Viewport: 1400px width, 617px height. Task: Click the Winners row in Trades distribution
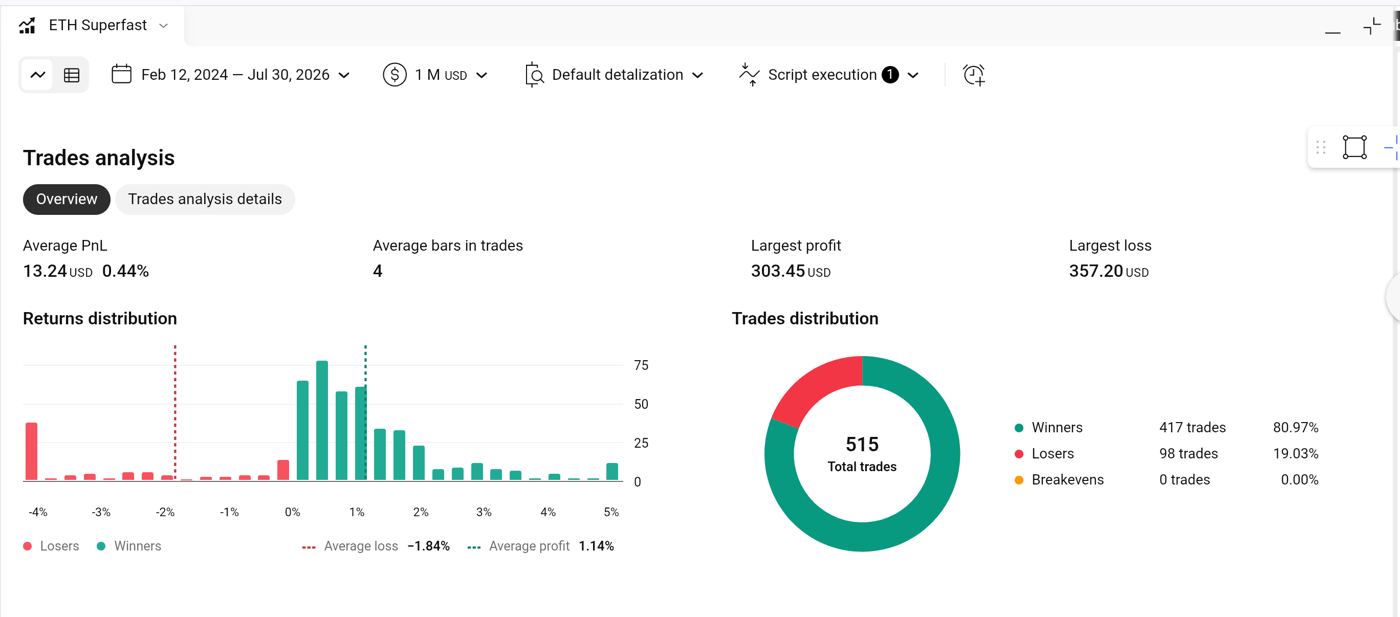click(1166, 428)
